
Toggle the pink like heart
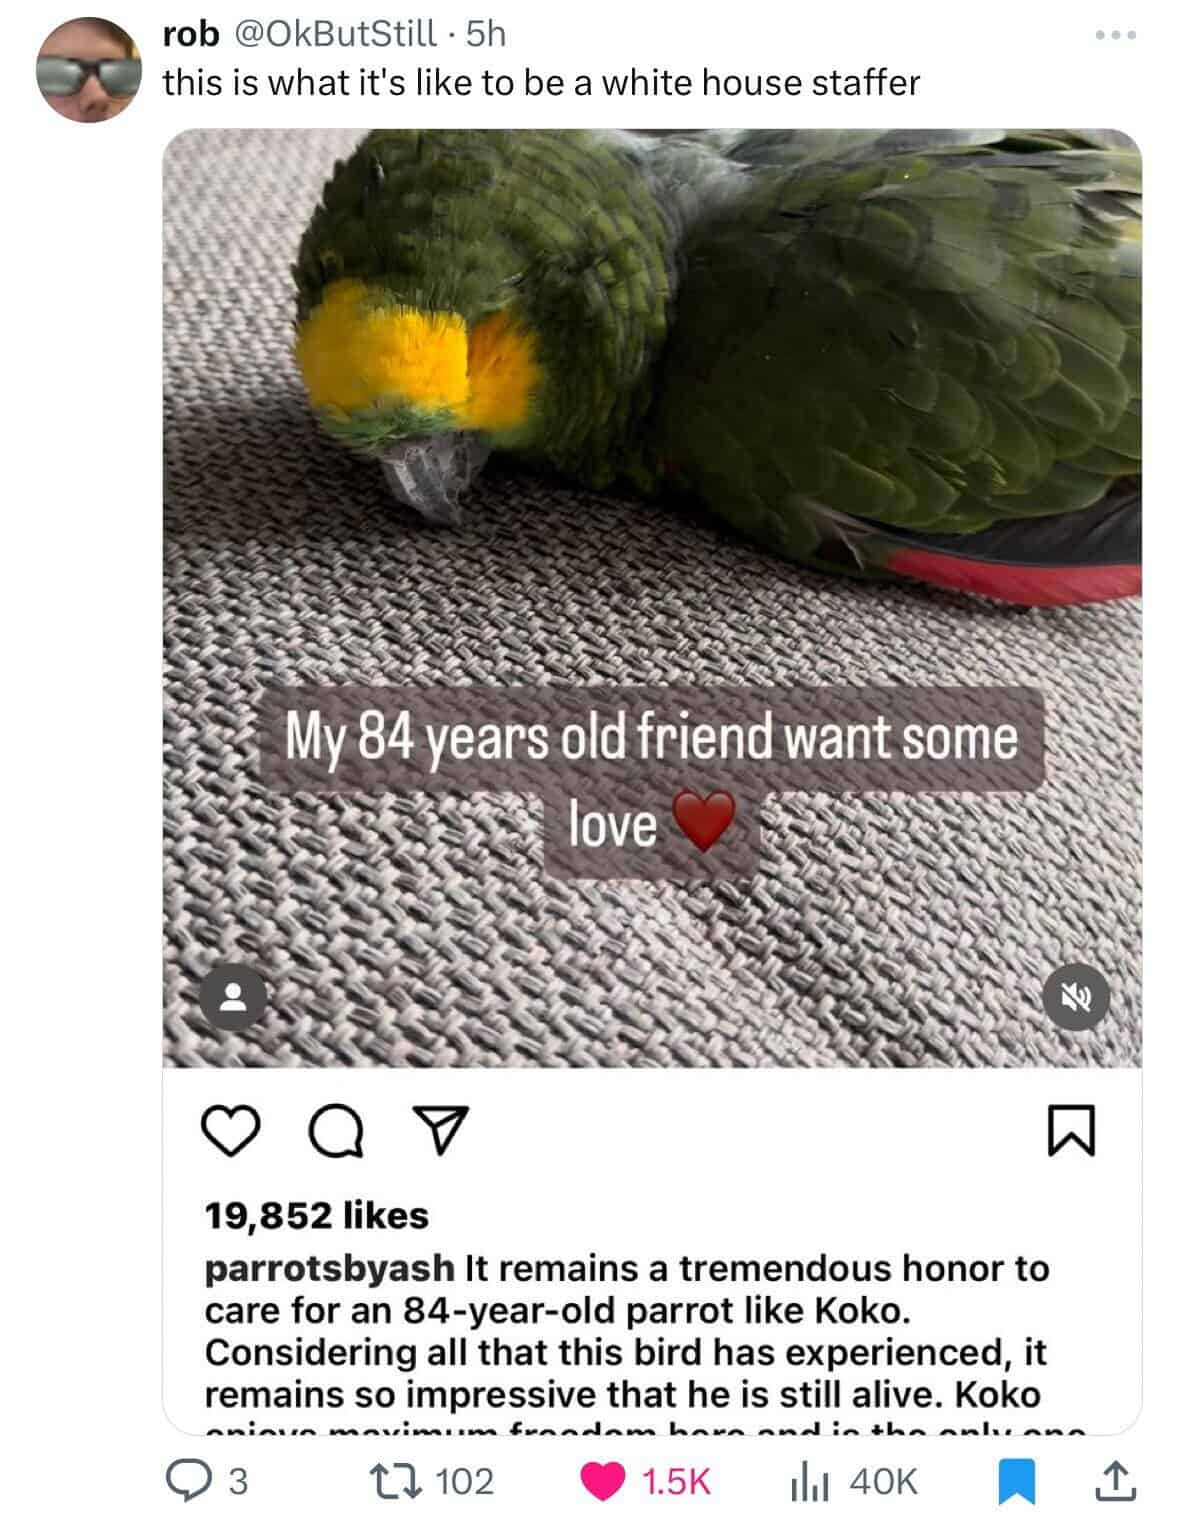[x=601, y=1480]
